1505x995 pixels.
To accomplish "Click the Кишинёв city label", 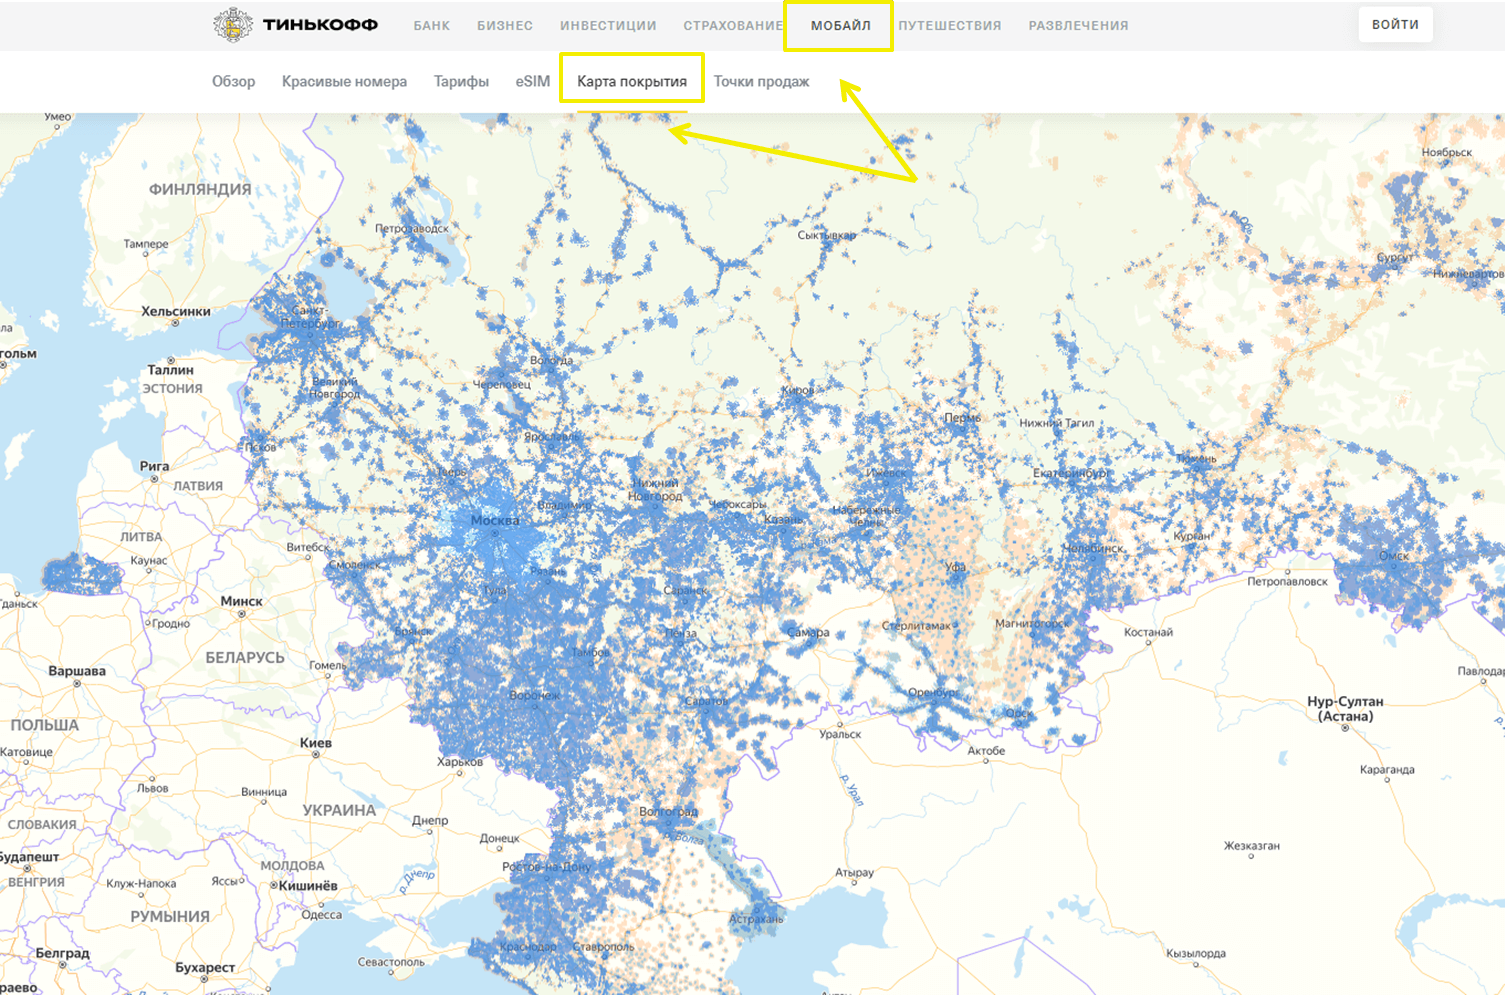I will (307, 886).
